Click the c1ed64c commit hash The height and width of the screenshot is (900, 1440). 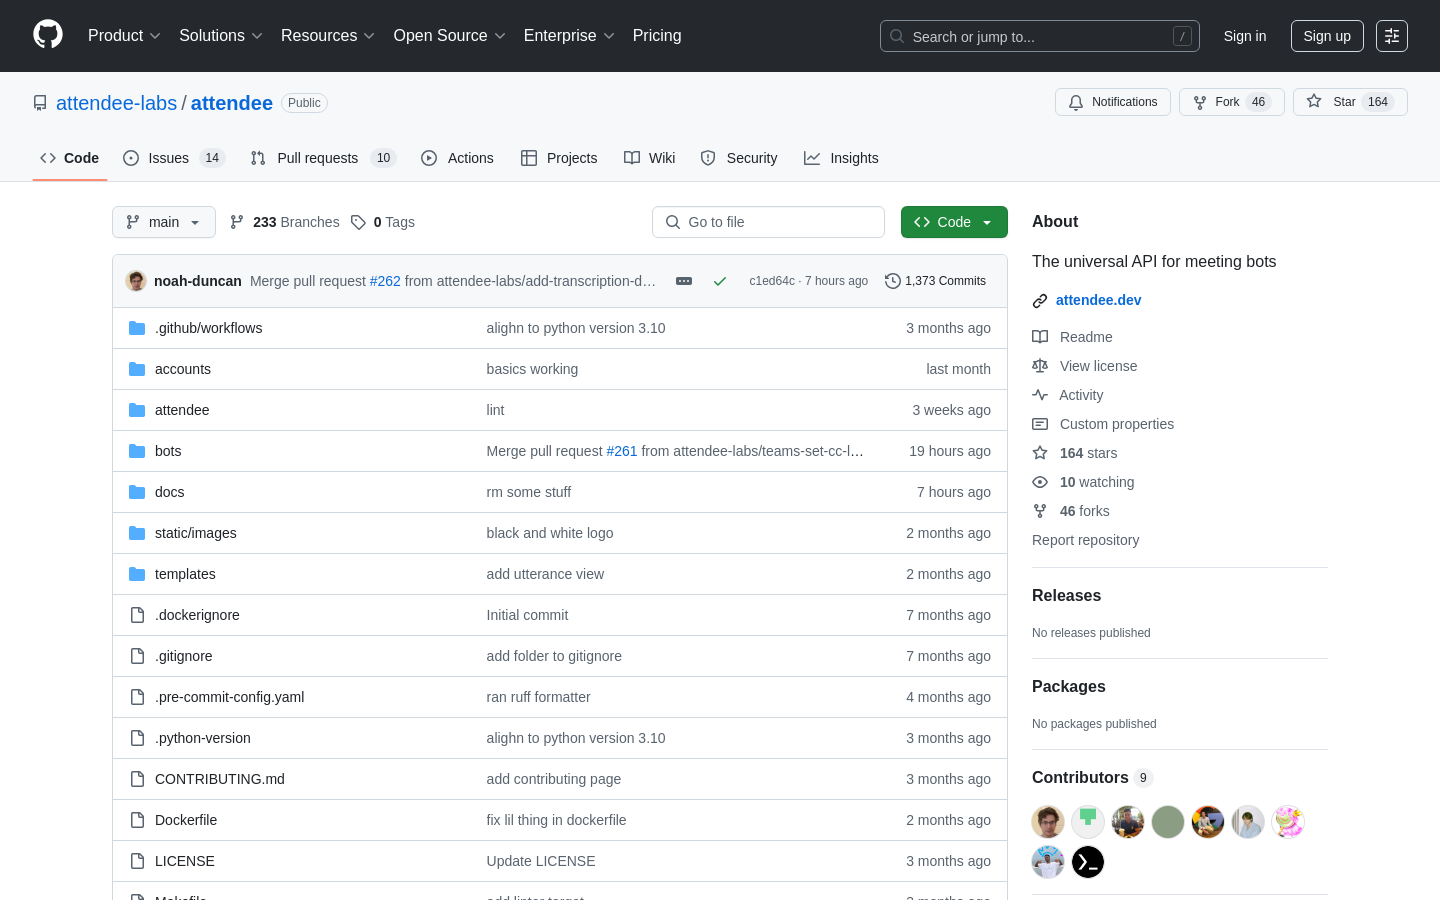[x=772, y=281]
